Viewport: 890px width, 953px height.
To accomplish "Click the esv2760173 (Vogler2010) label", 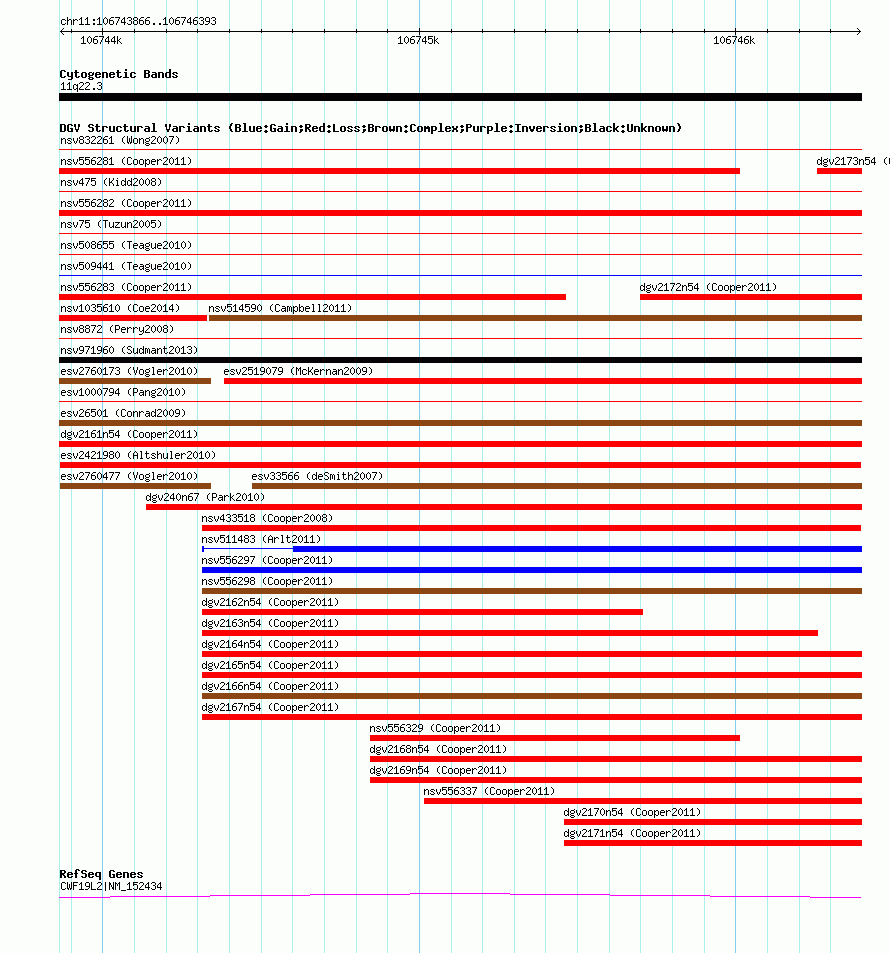I will 129,371.
